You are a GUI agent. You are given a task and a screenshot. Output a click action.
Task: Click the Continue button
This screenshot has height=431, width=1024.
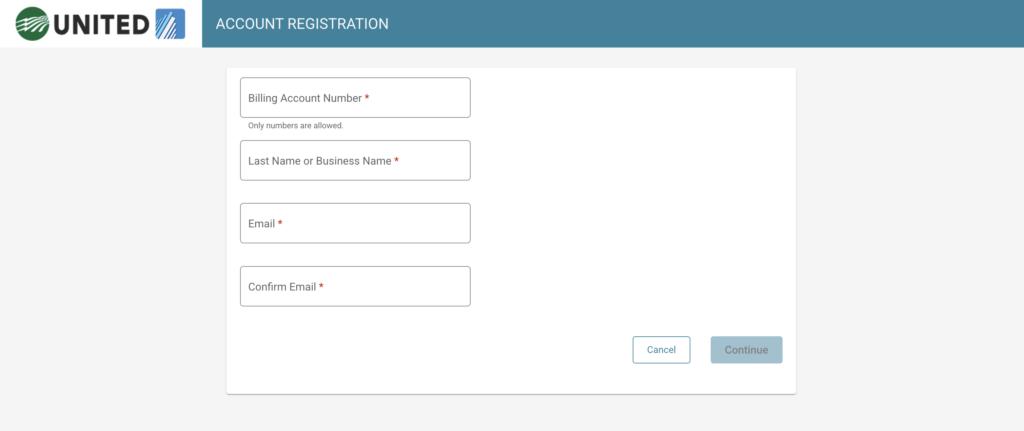click(746, 350)
